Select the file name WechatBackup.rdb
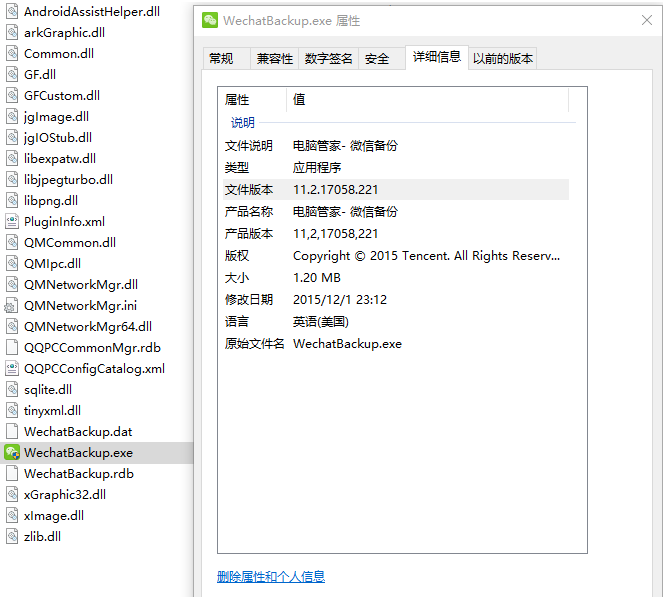The image size is (667, 597). (79, 474)
